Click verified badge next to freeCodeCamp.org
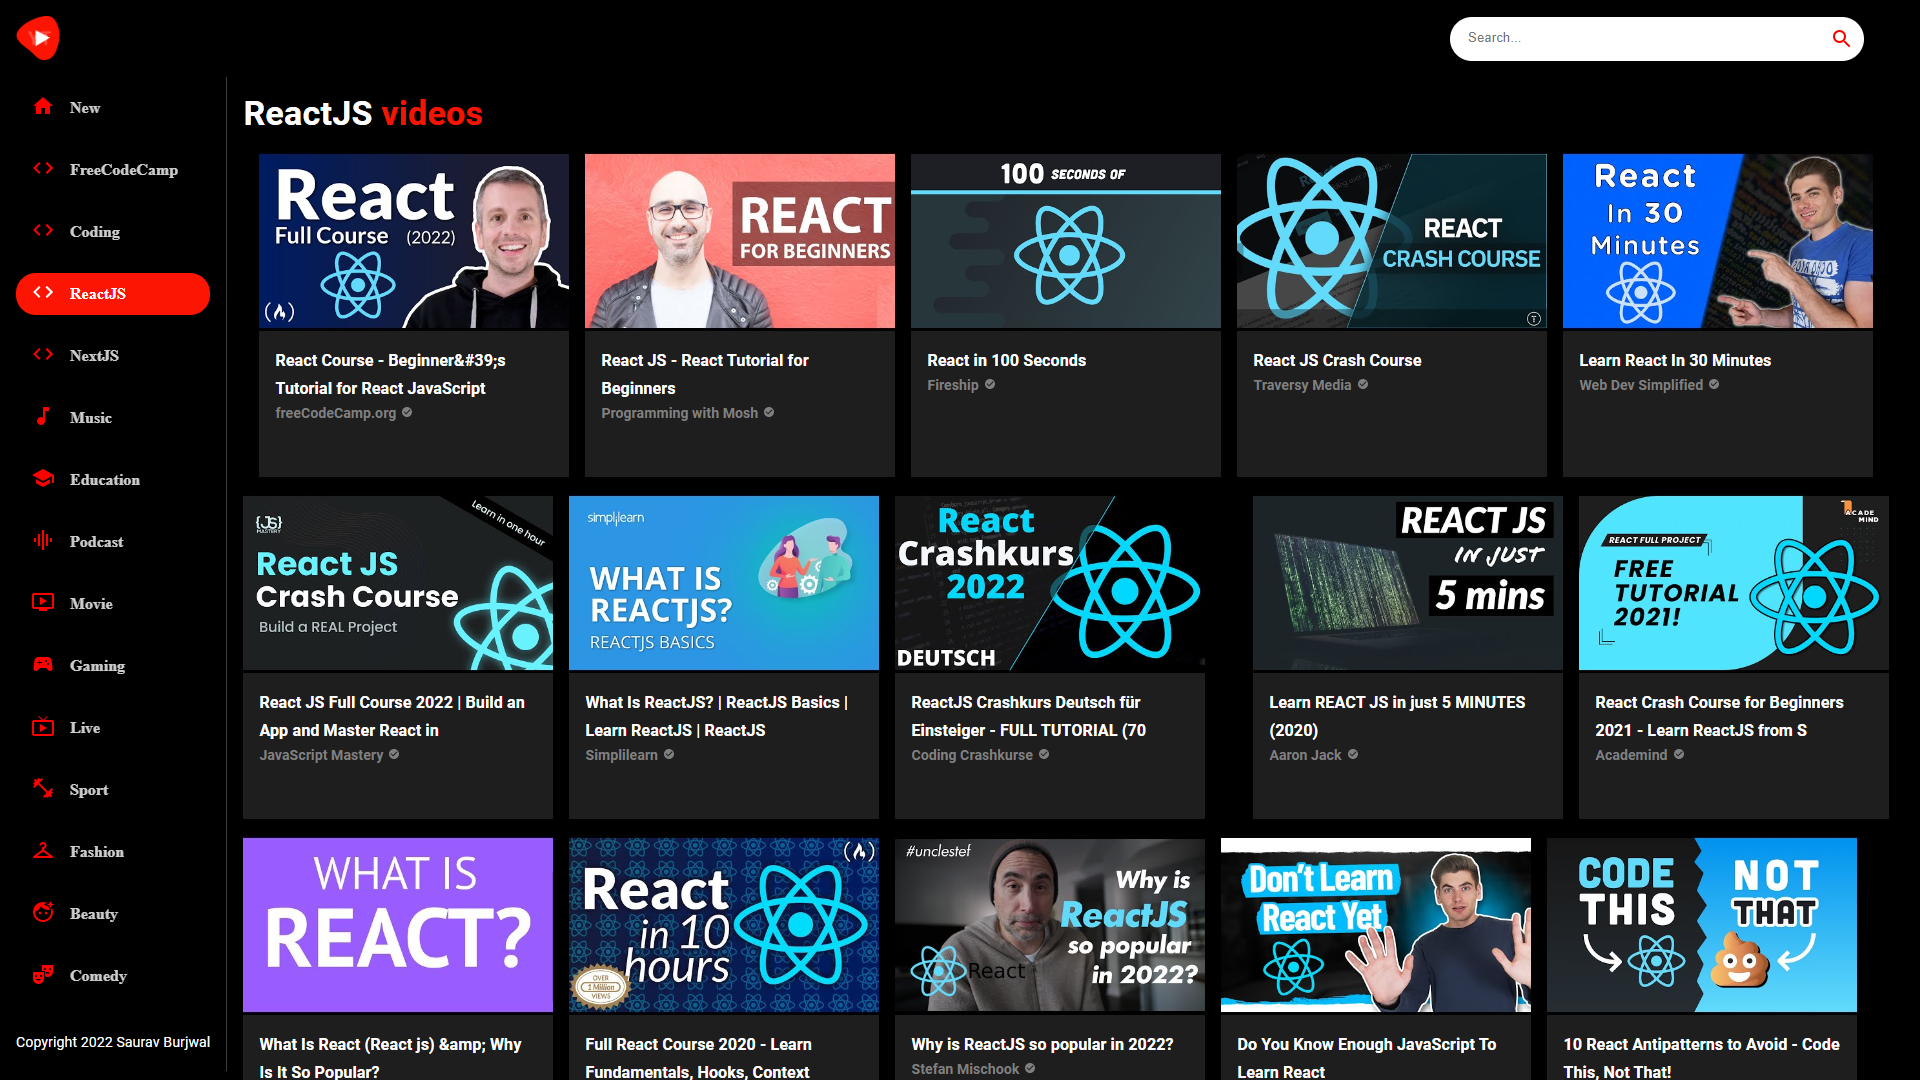This screenshot has width=1920, height=1080. (407, 413)
